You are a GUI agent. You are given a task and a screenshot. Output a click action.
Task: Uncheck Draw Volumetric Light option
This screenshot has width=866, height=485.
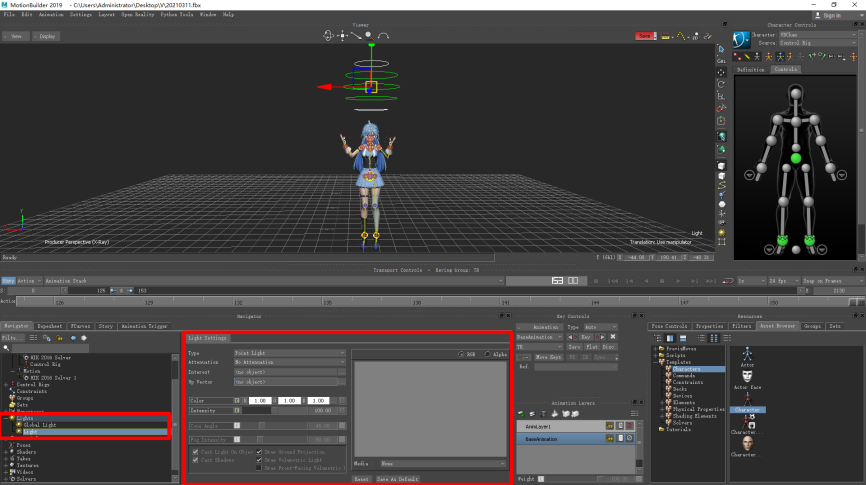pos(260,460)
